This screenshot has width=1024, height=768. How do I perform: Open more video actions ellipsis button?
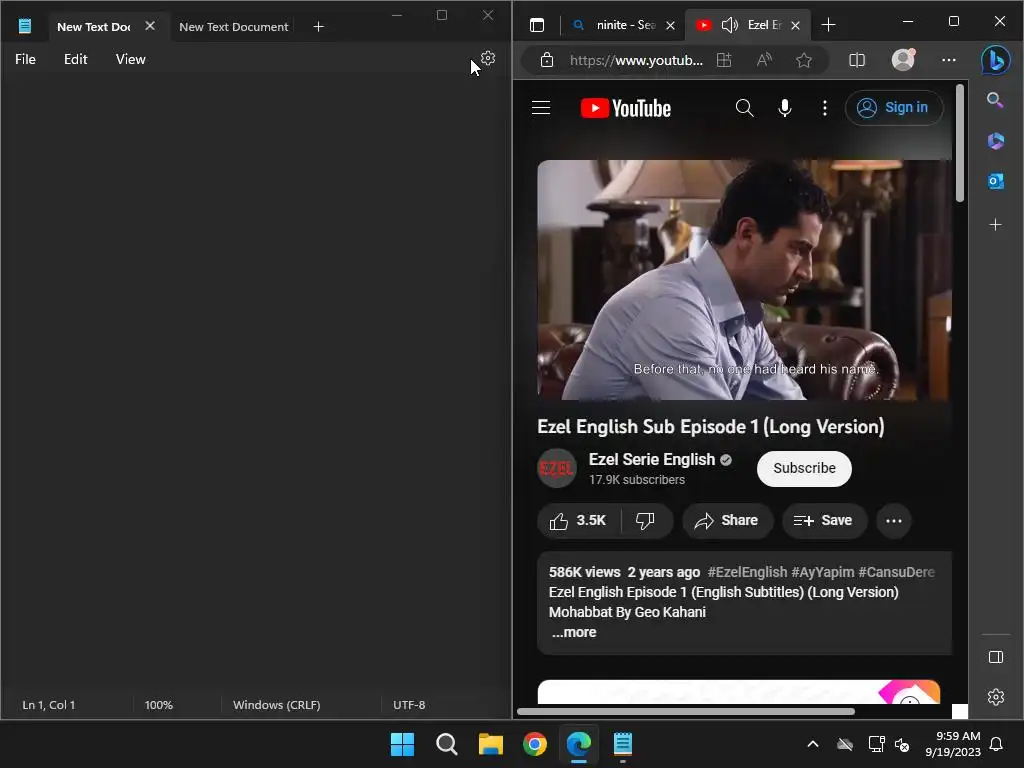pos(893,520)
